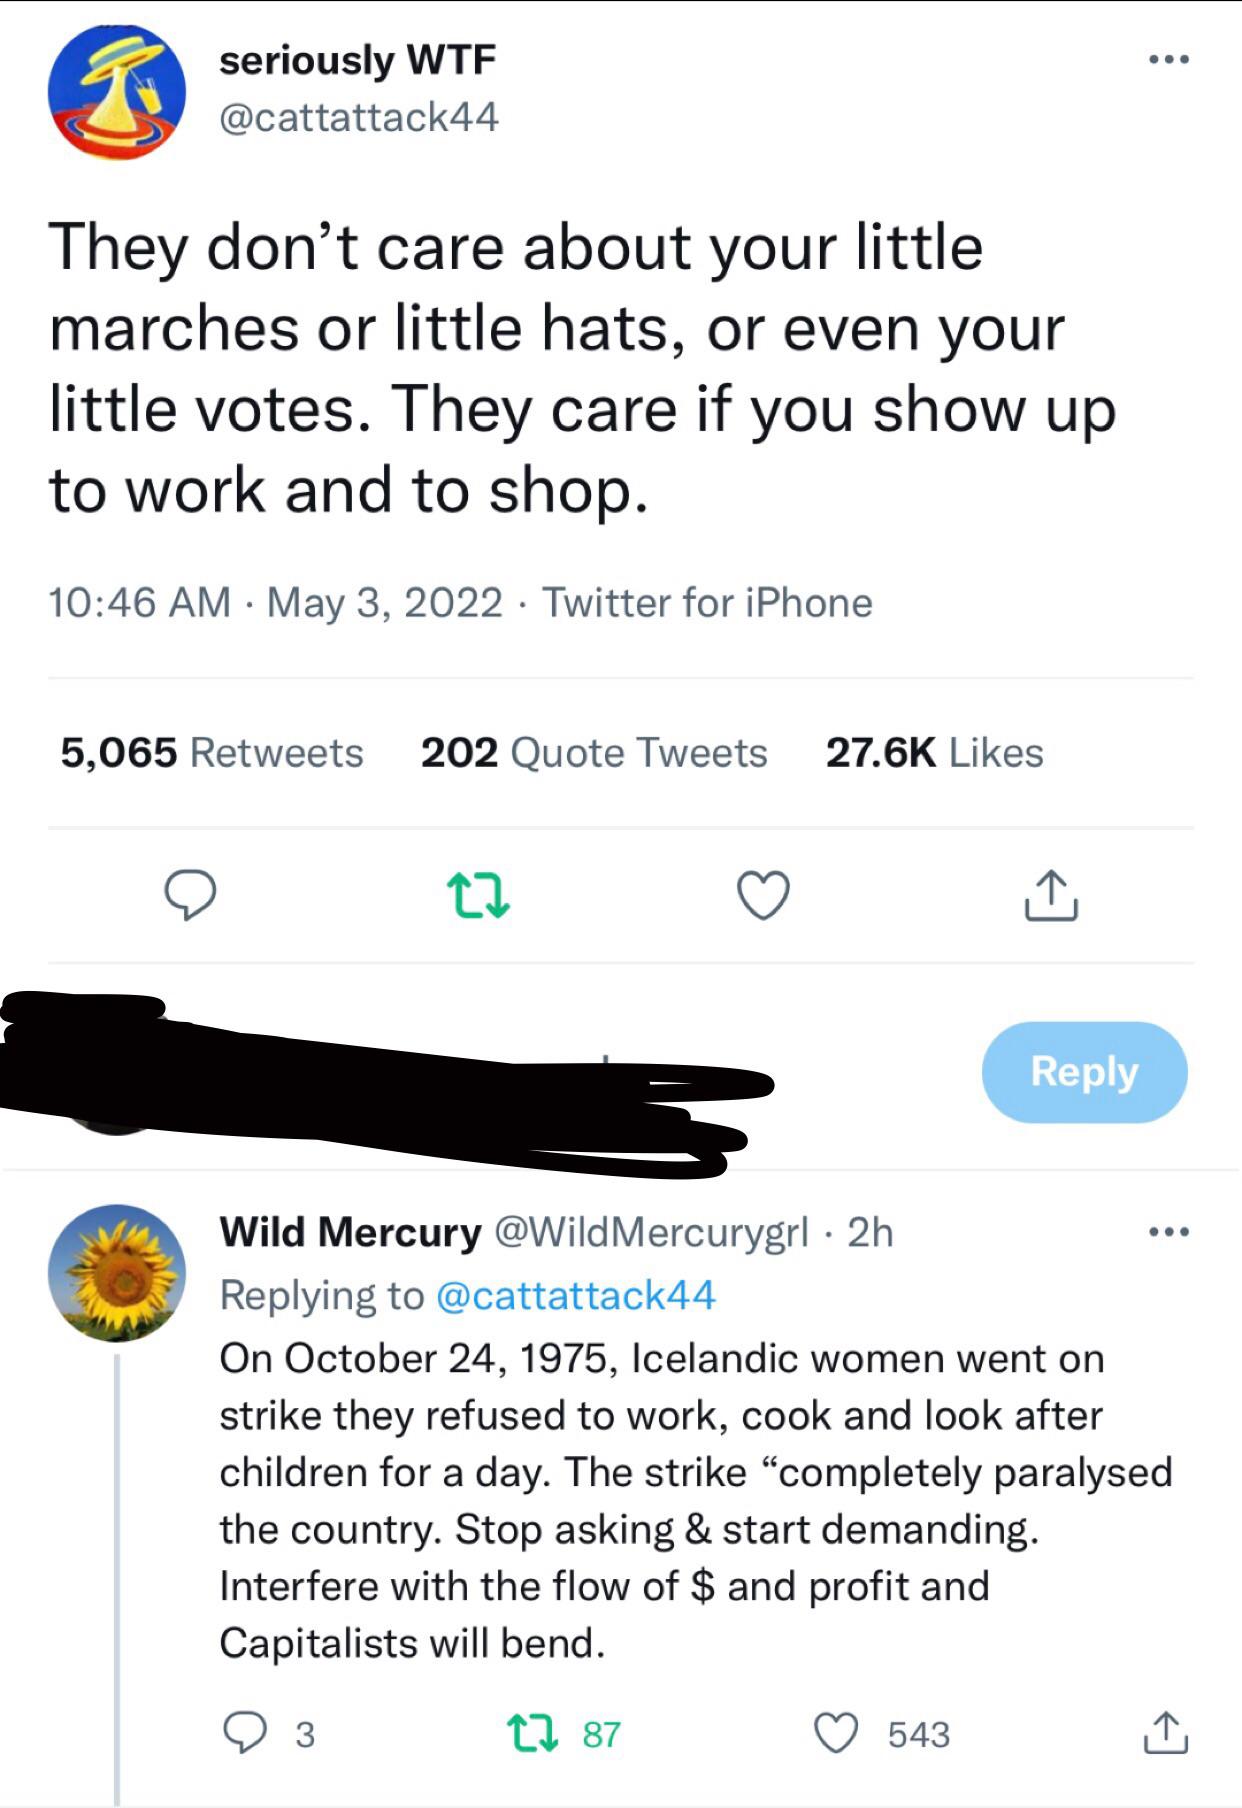
Task: View the 202 Quote Tweets
Action: [594, 752]
